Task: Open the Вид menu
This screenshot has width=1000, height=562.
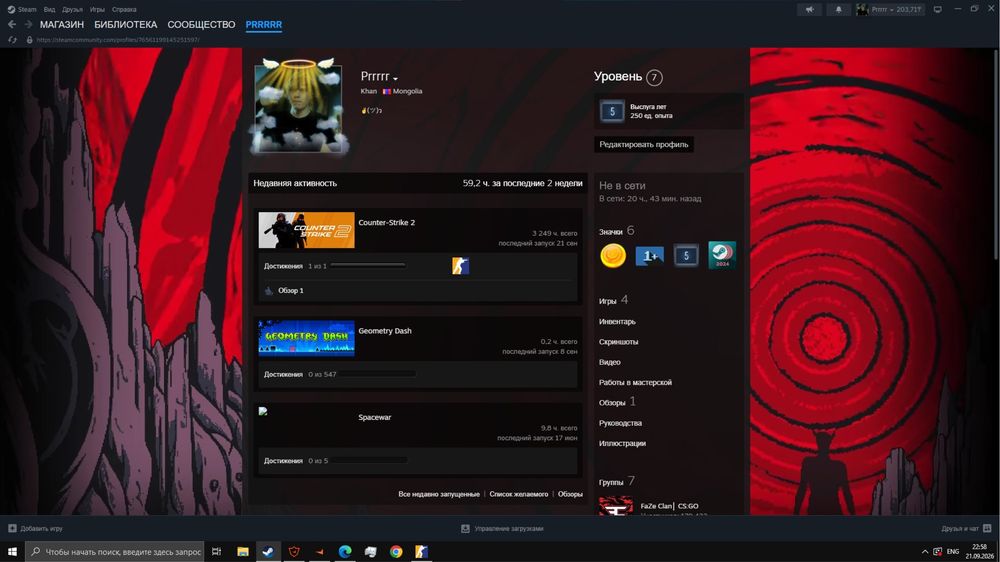Action: point(49,10)
